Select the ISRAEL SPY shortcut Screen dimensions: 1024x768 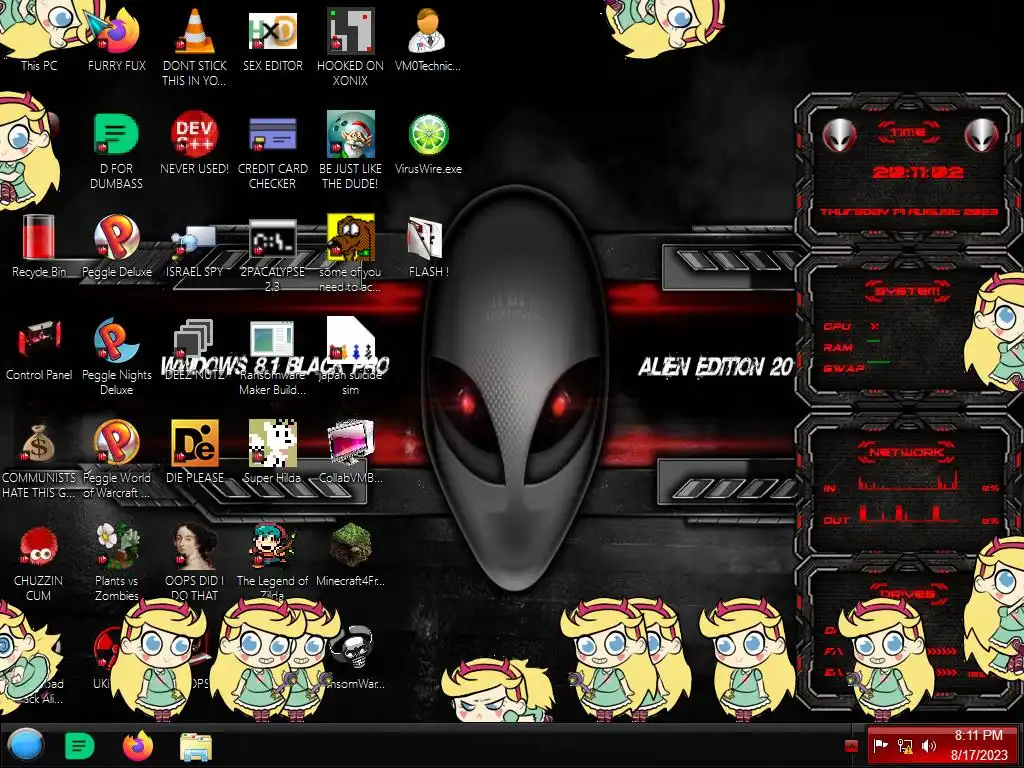[x=195, y=250]
